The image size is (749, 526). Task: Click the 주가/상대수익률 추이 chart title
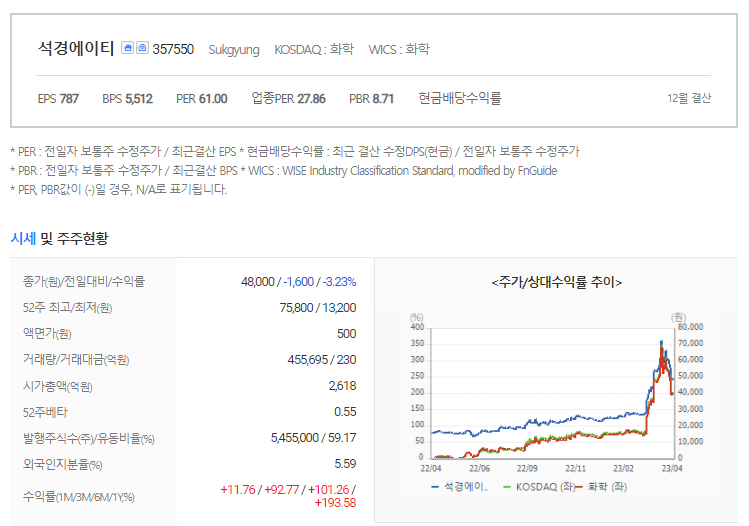pos(556,282)
